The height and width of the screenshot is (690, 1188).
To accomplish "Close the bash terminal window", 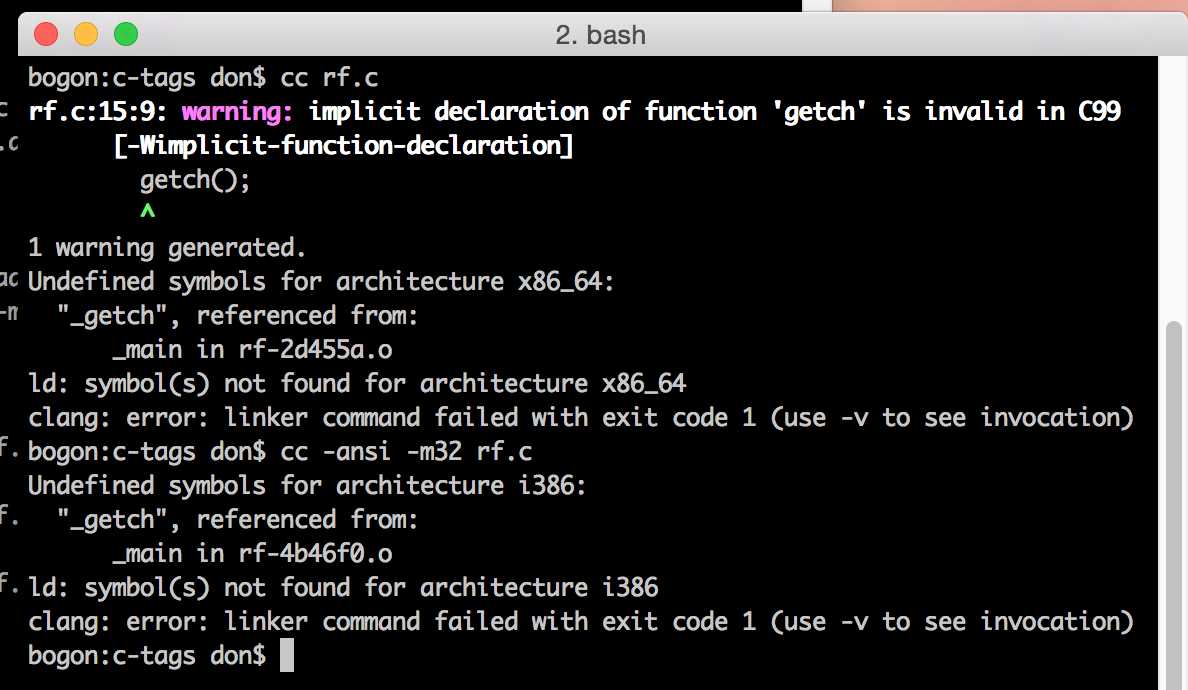I will (x=46, y=34).
